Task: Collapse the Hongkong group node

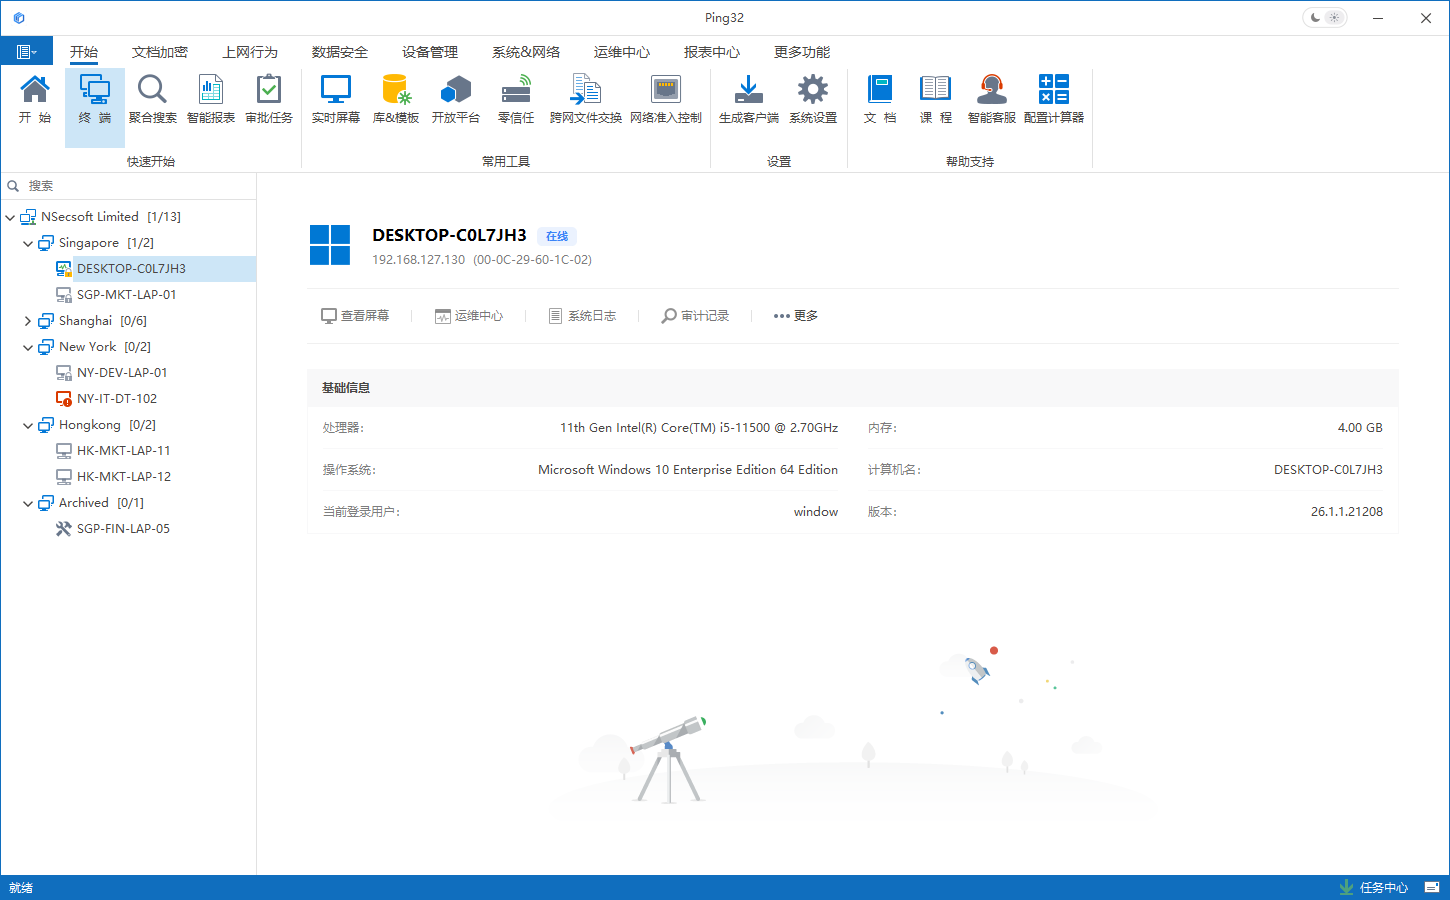Action: (x=28, y=425)
